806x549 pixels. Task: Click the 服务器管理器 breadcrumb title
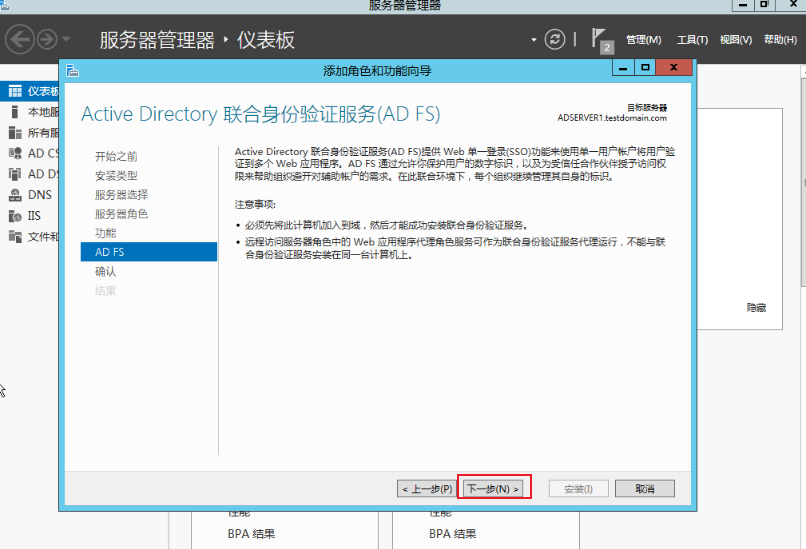157,40
